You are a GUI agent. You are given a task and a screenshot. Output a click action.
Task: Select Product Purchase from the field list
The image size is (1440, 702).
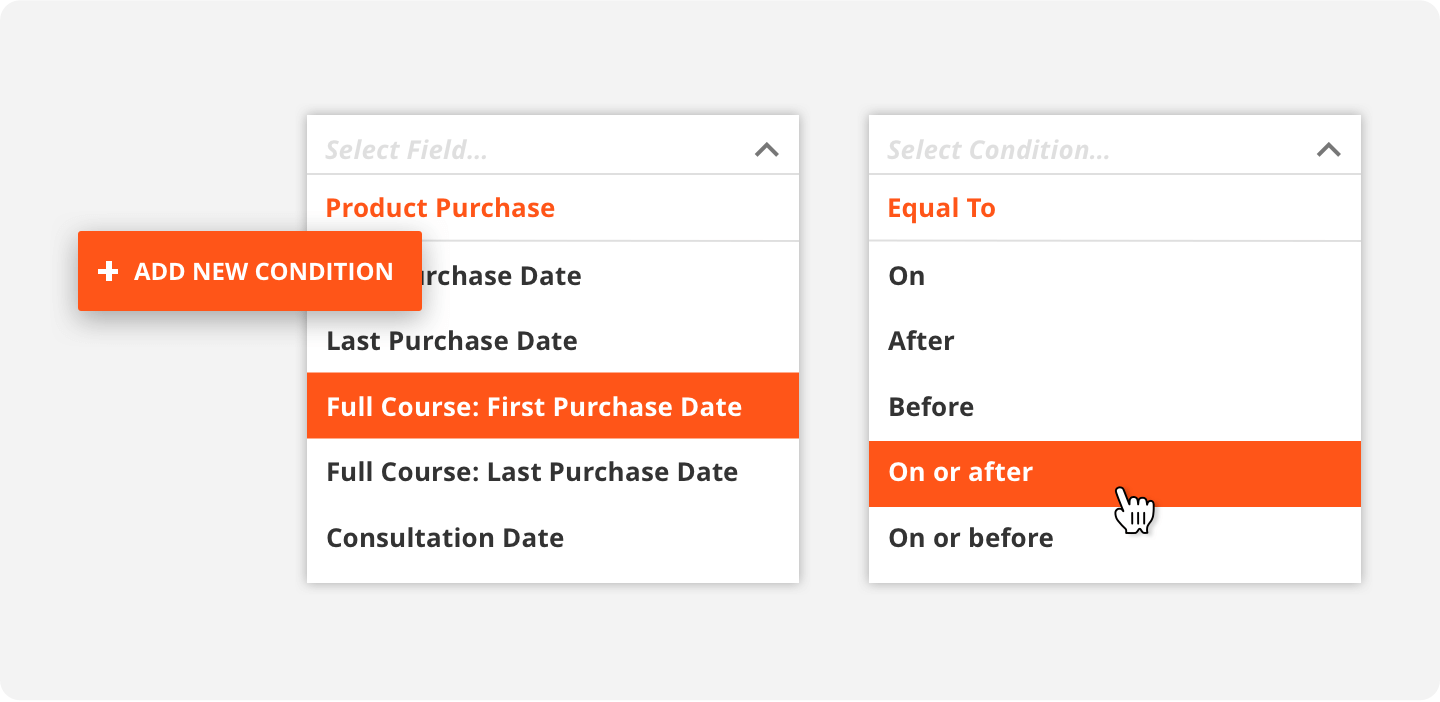(440, 207)
